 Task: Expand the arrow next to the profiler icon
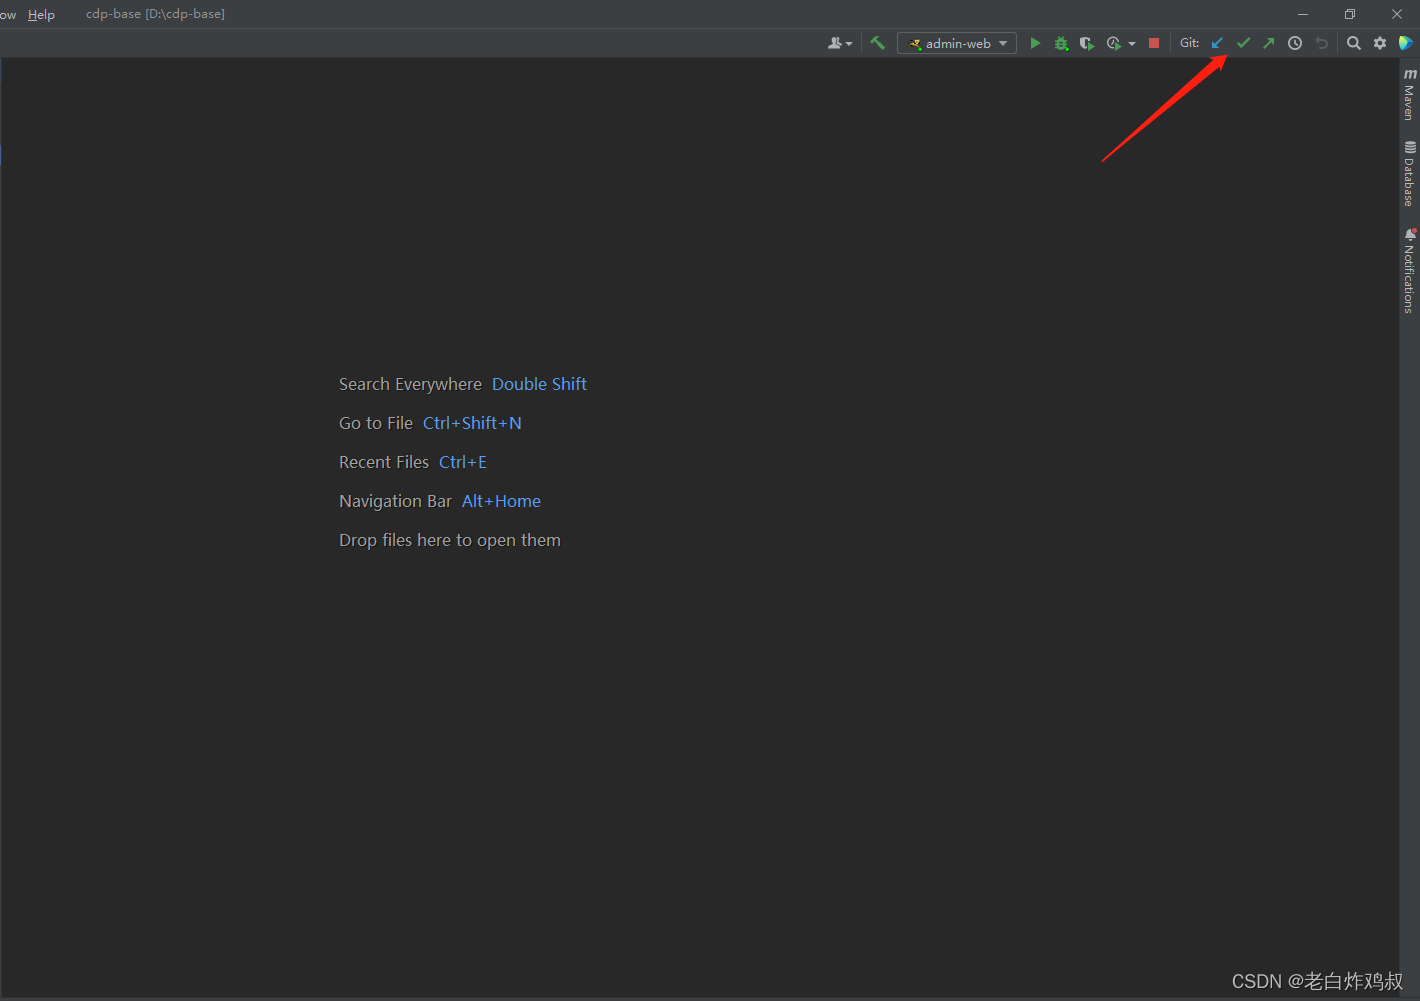click(1132, 44)
